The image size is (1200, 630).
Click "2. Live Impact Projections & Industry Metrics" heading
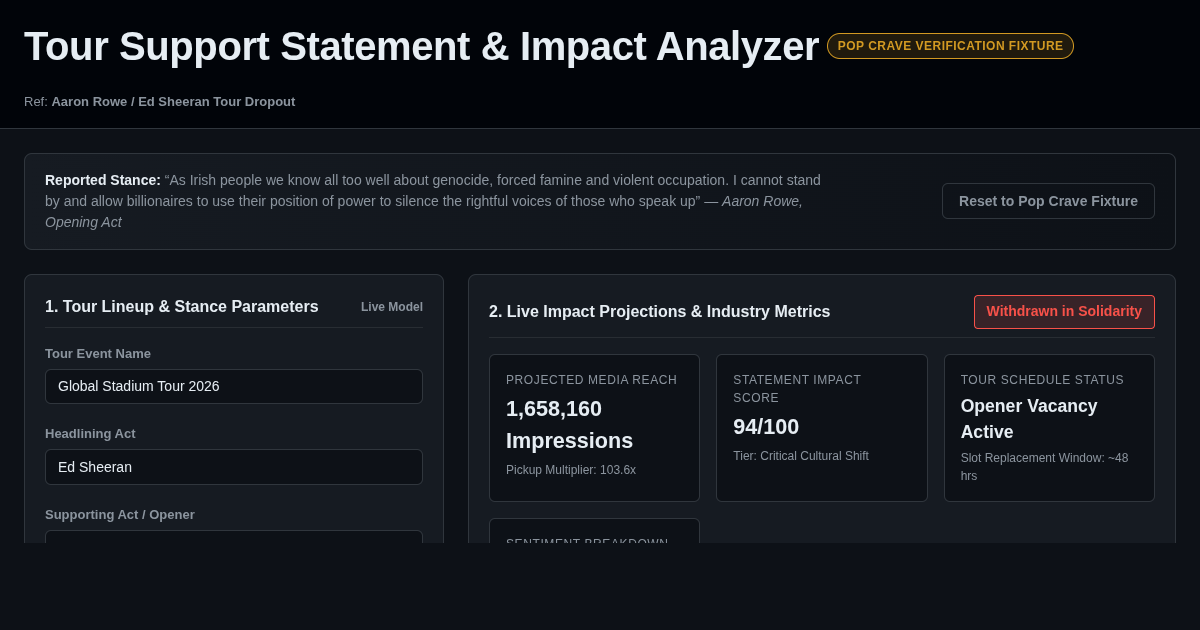coord(660,312)
